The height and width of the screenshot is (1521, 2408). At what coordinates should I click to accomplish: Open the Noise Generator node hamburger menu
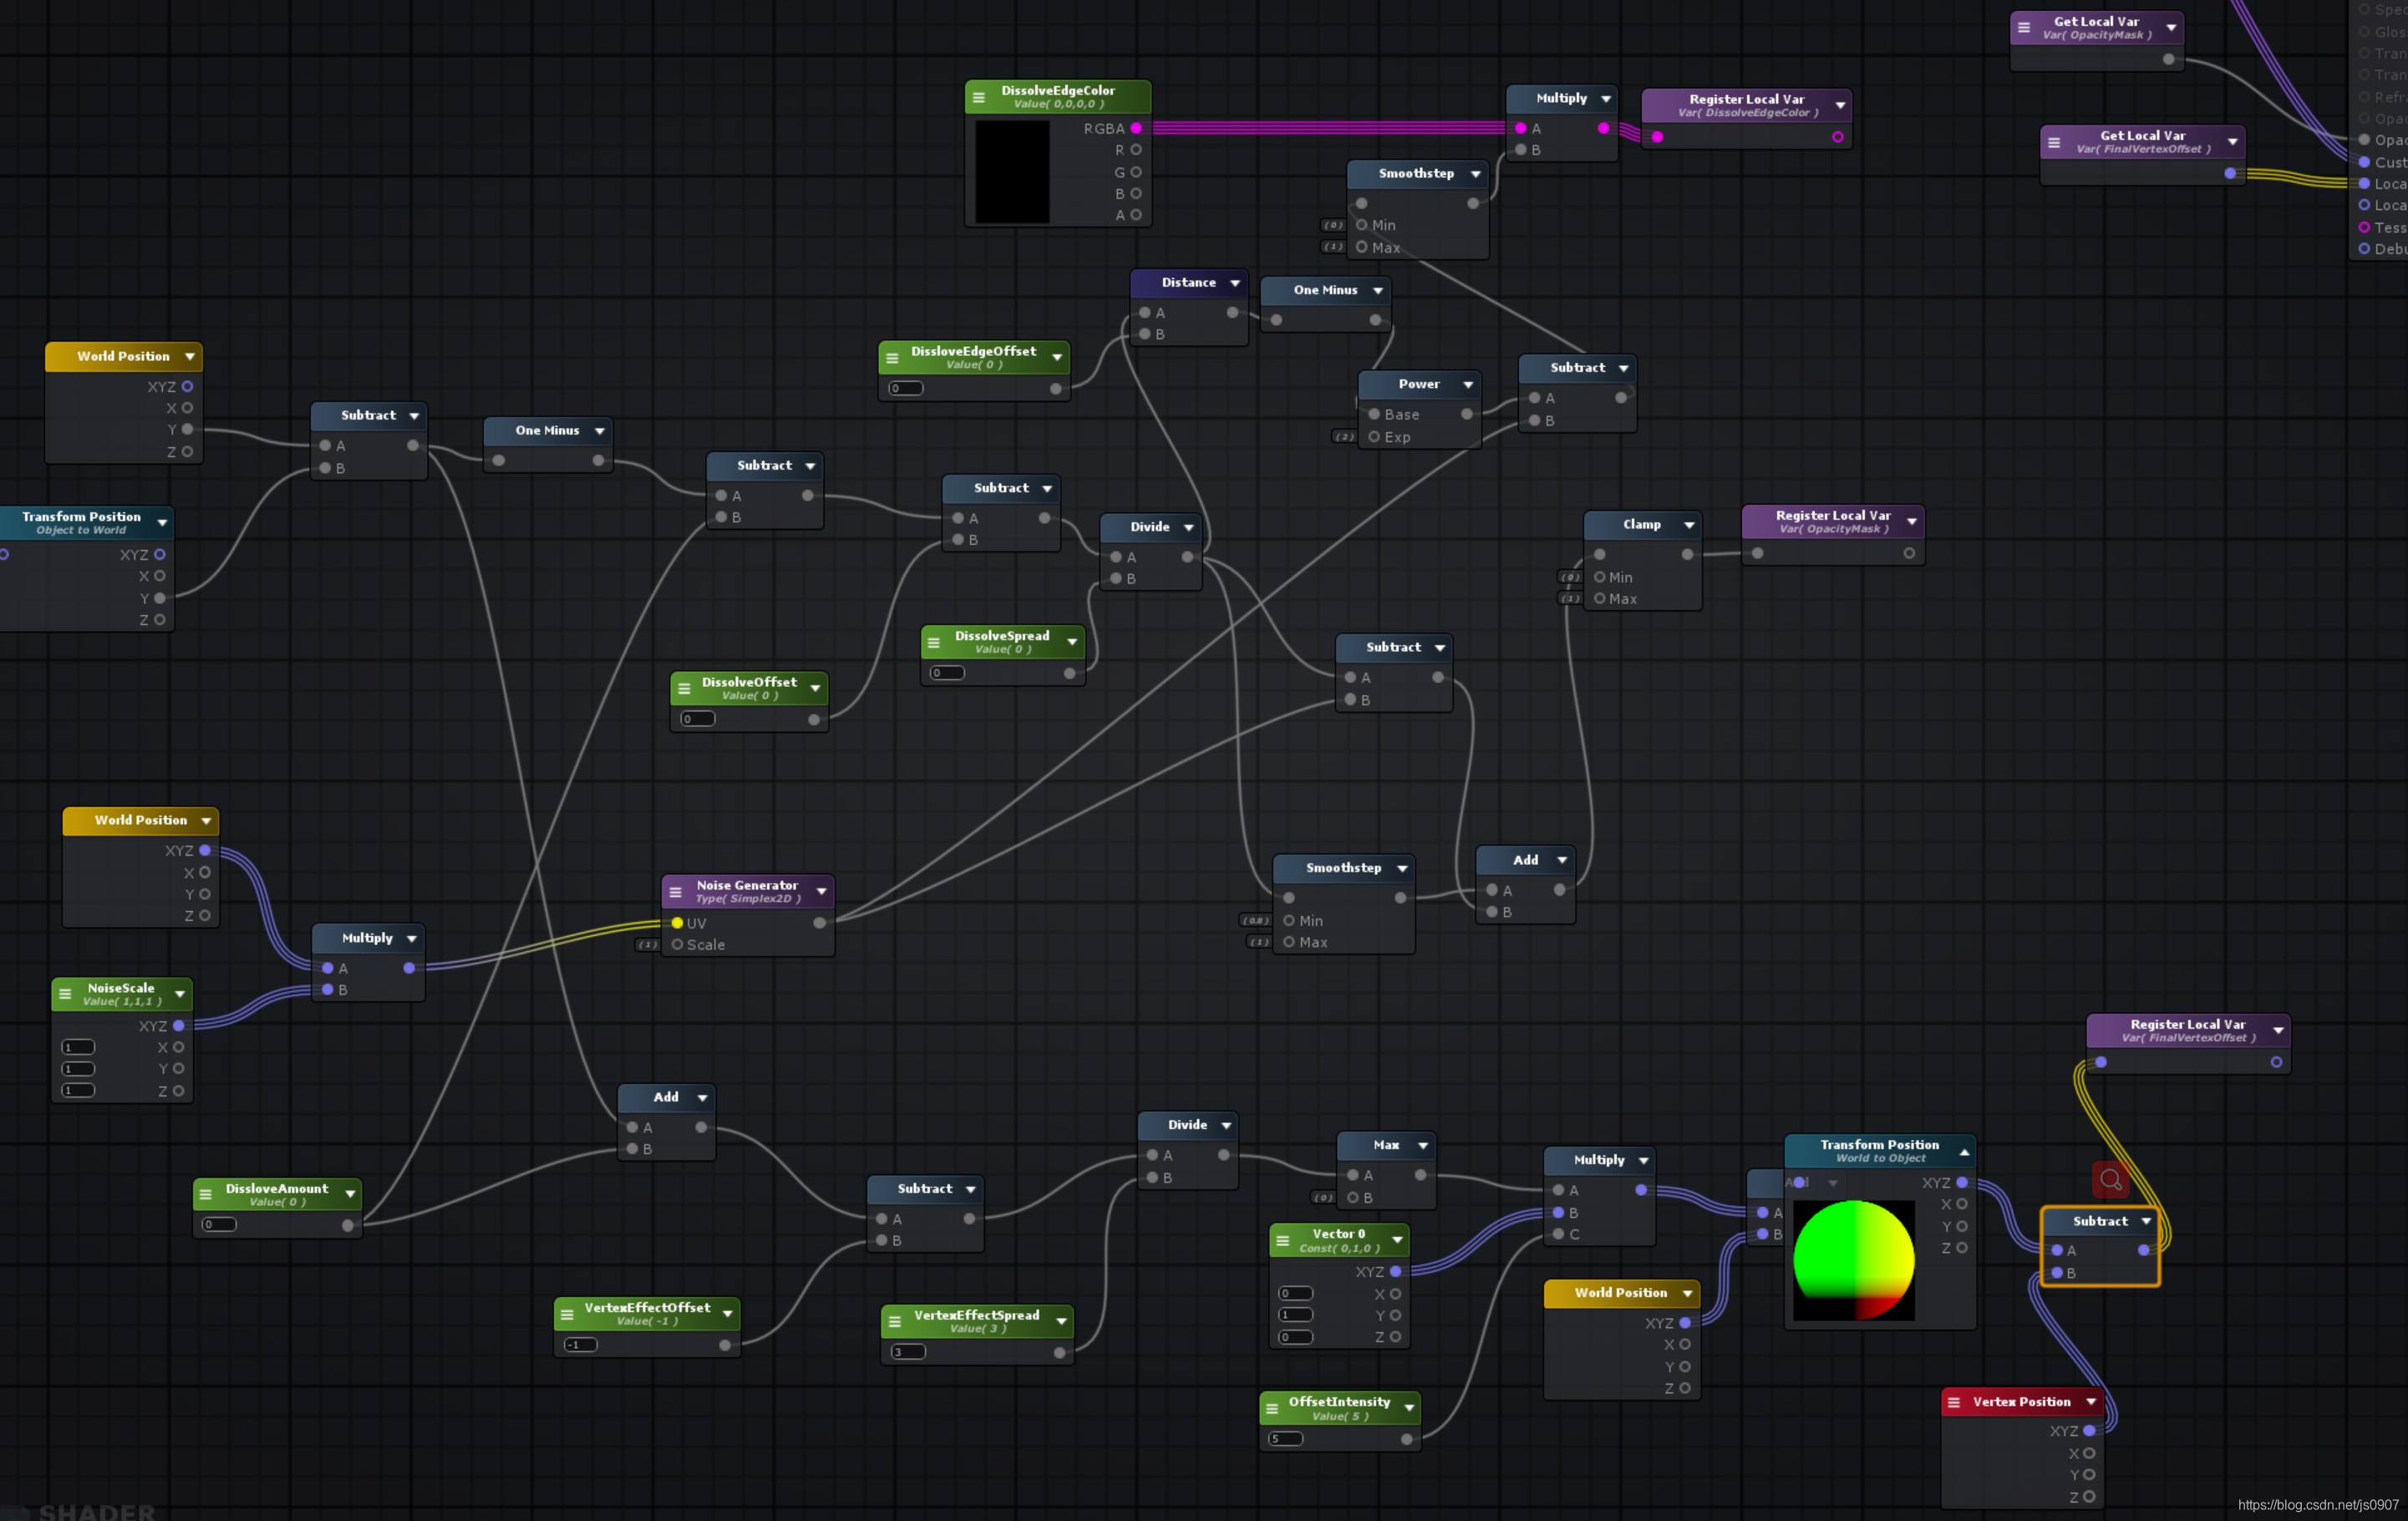point(675,891)
